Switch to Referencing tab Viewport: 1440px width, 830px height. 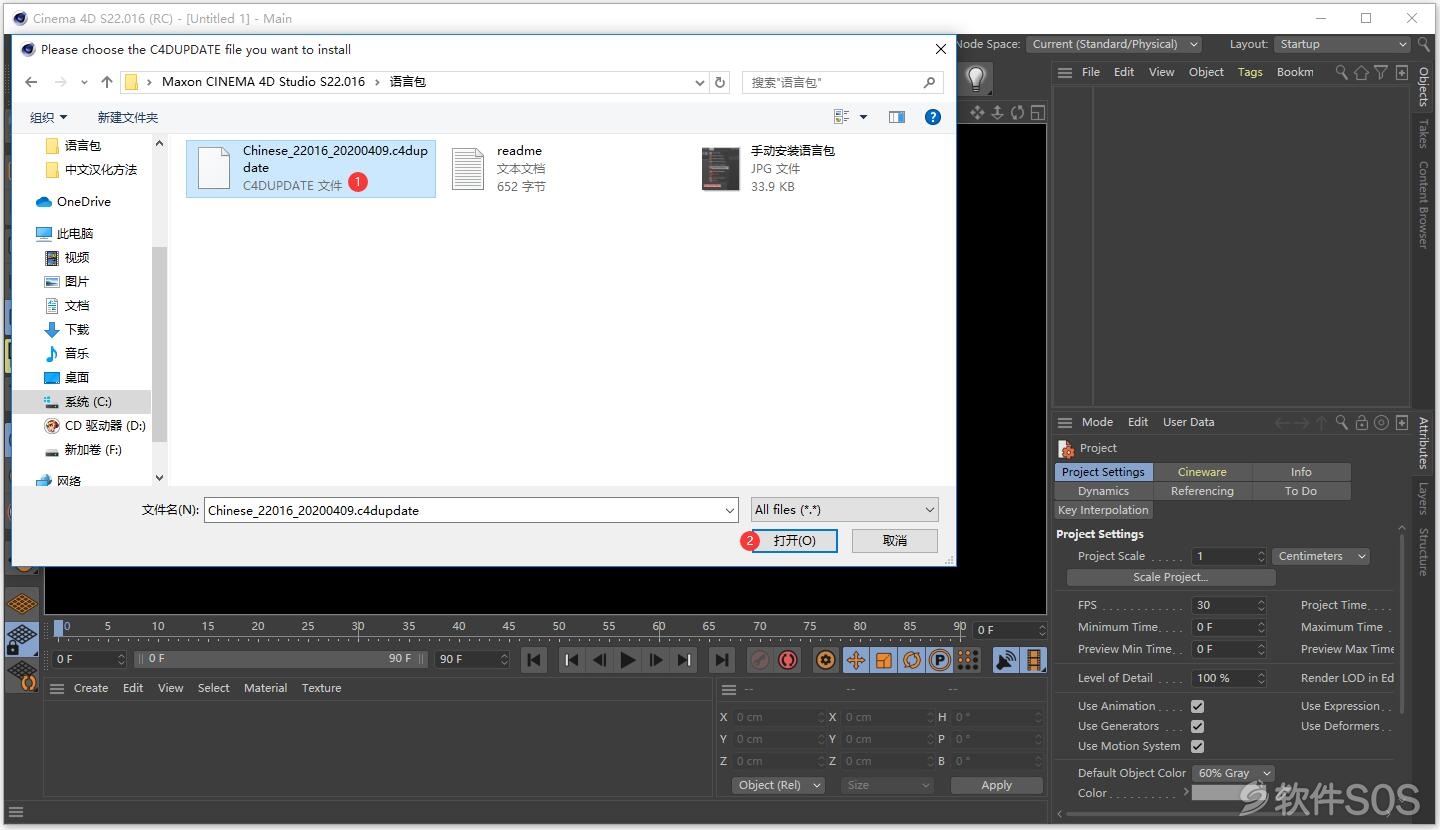1202,491
